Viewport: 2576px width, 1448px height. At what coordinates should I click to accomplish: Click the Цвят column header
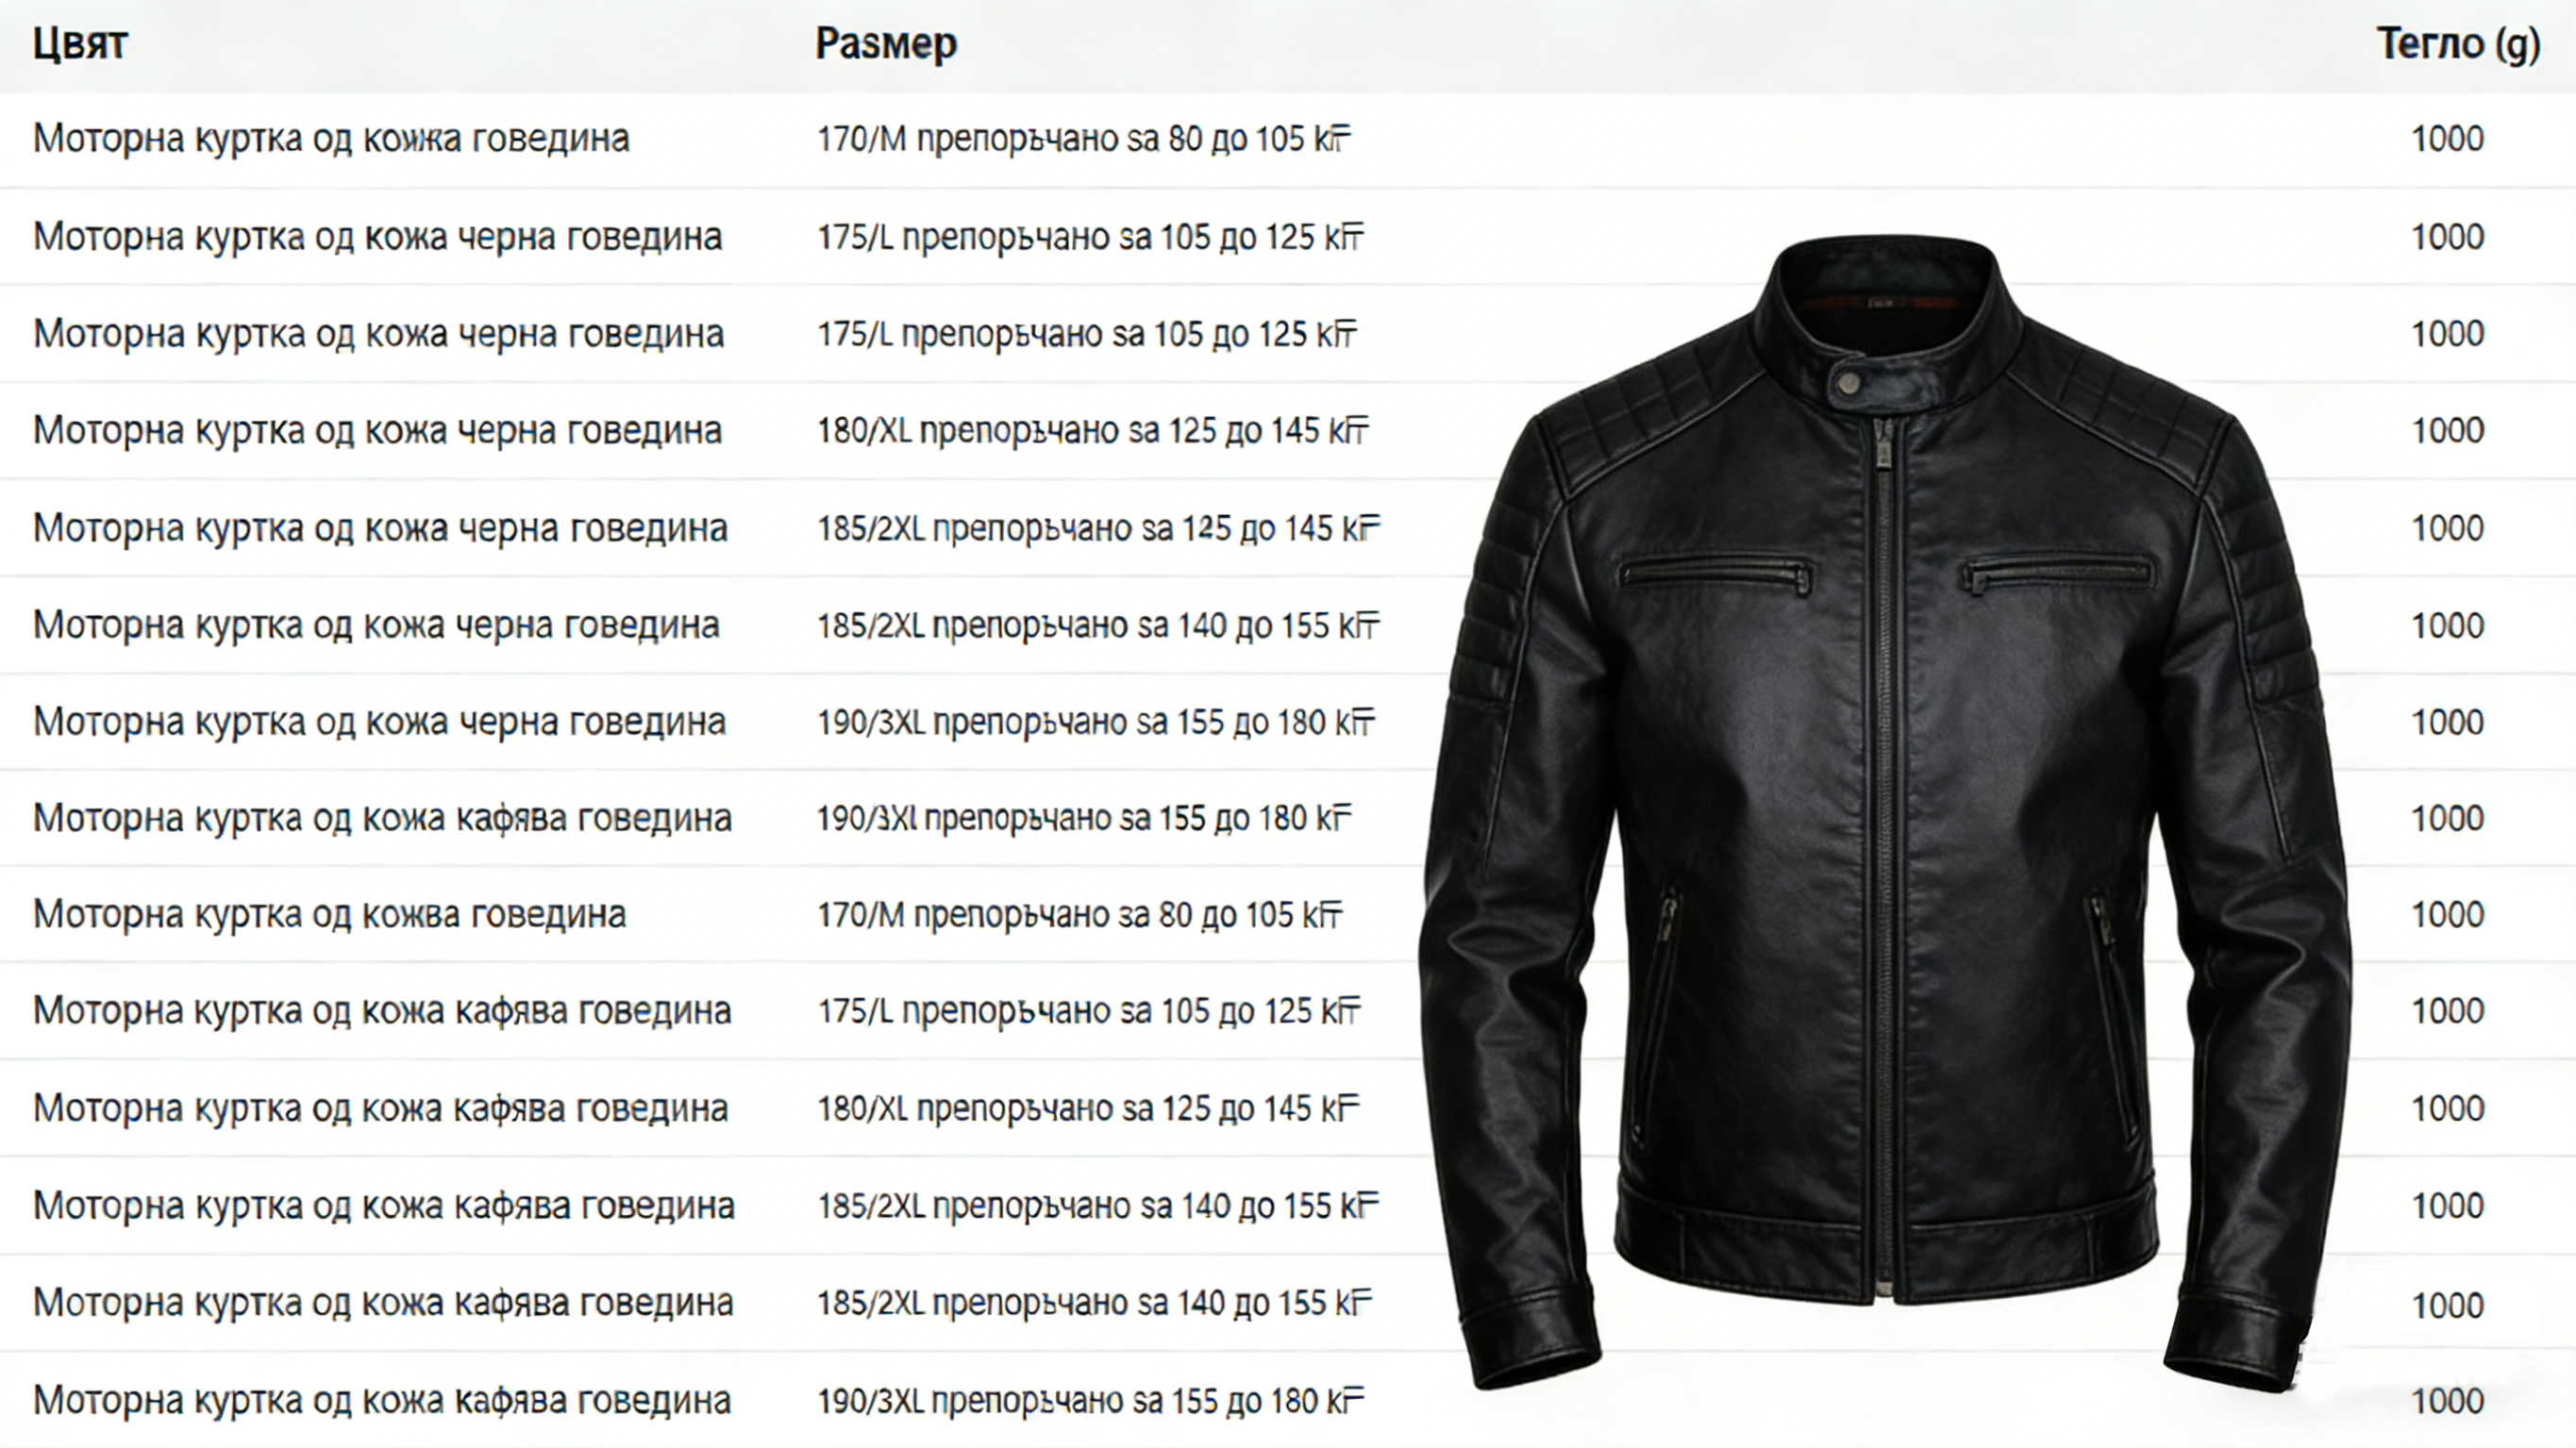click(x=80, y=44)
